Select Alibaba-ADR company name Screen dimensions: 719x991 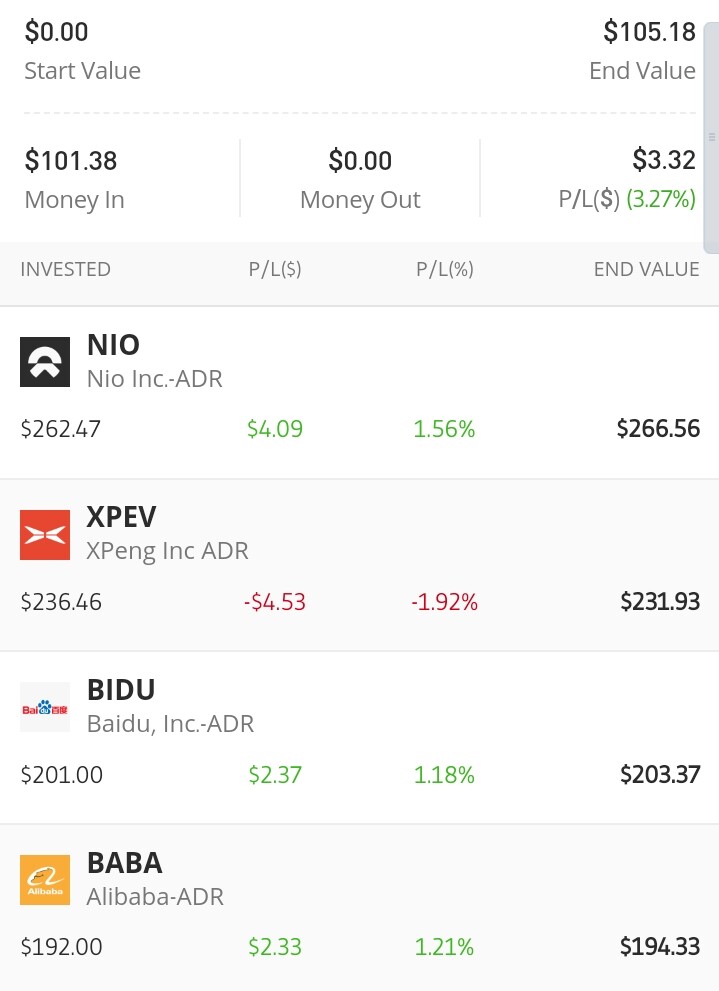tap(155, 896)
